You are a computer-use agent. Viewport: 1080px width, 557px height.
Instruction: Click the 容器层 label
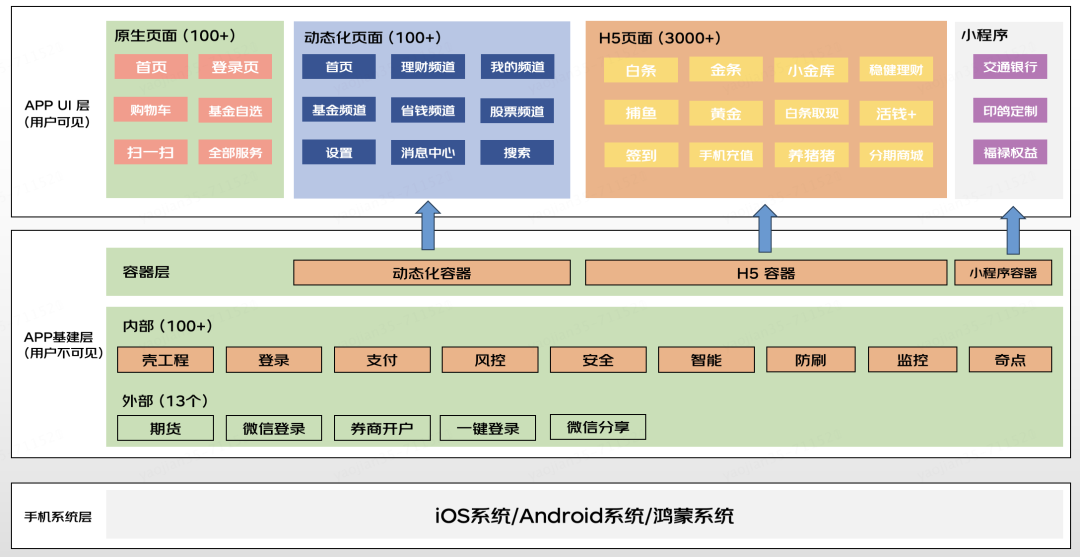146,272
